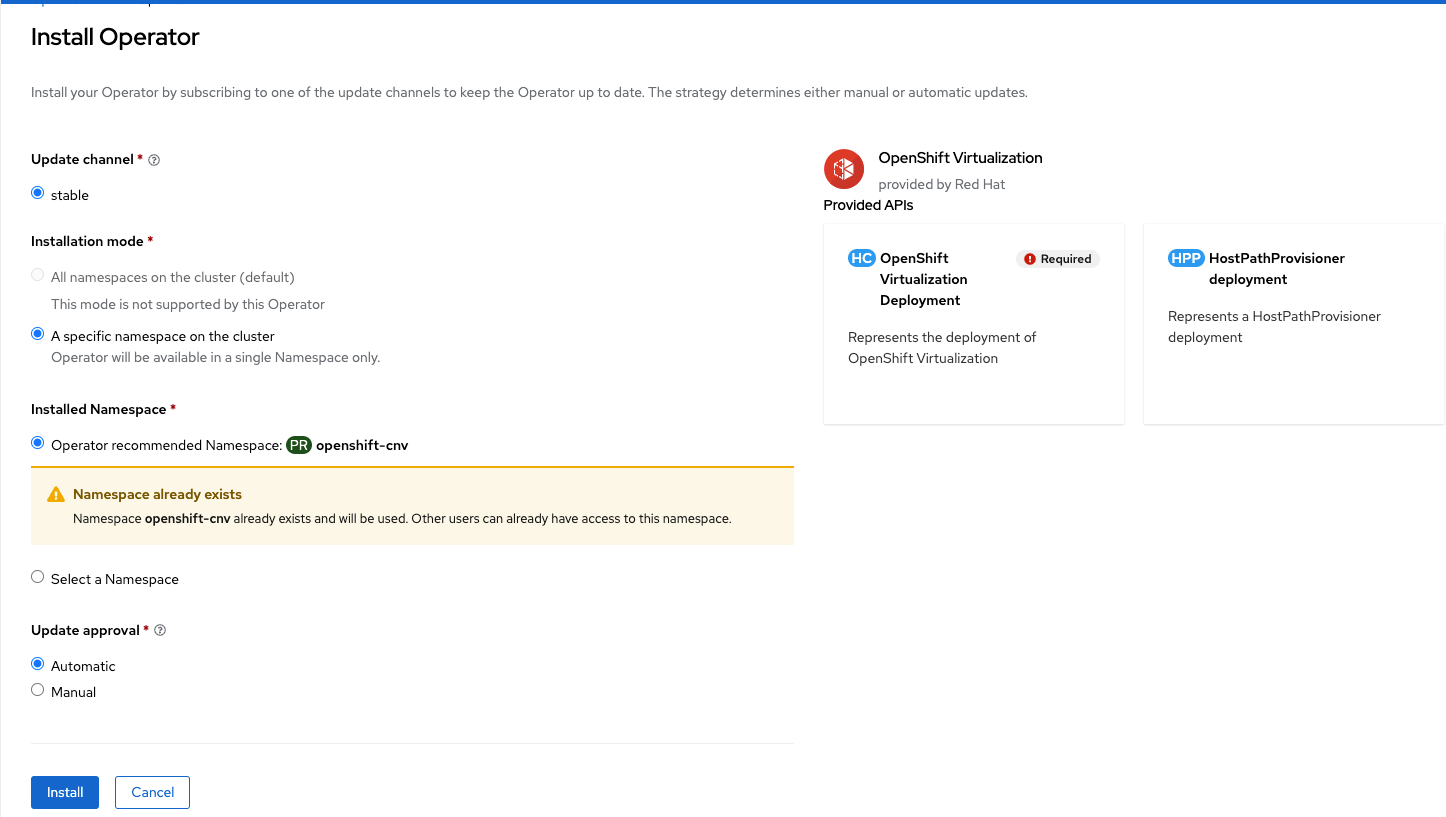This screenshot has width=1446, height=817.
Task: Click the Install button
Action: pos(65,792)
